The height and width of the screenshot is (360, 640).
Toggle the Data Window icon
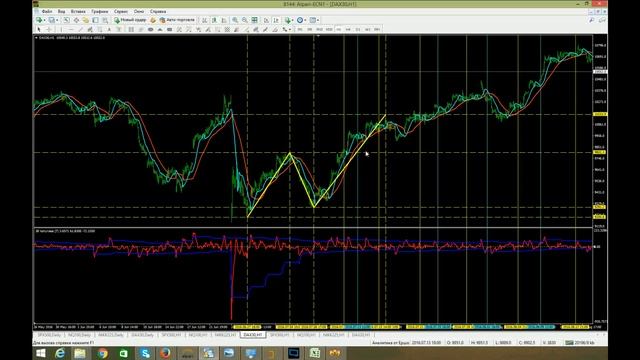[x=76, y=20]
